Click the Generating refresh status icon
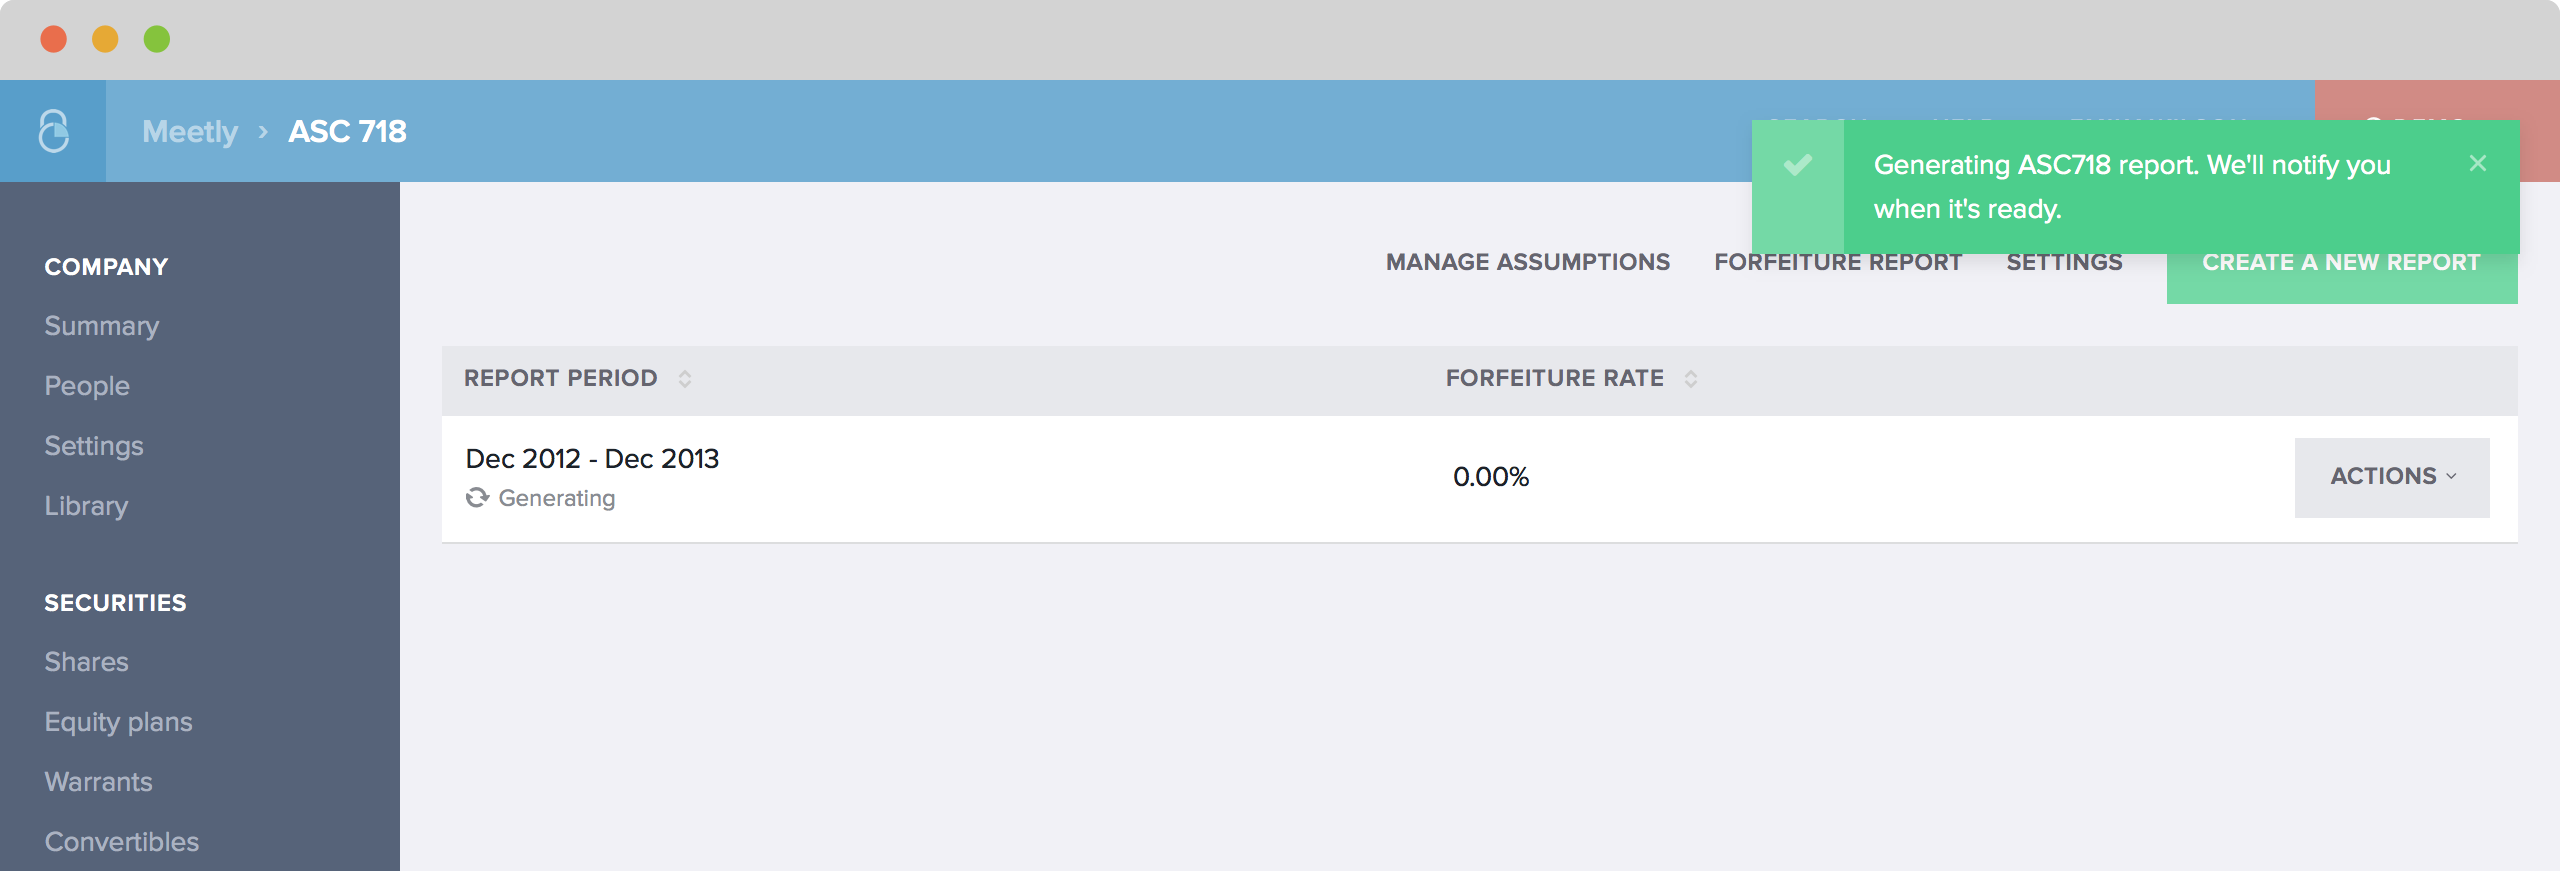 [x=477, y=498]
